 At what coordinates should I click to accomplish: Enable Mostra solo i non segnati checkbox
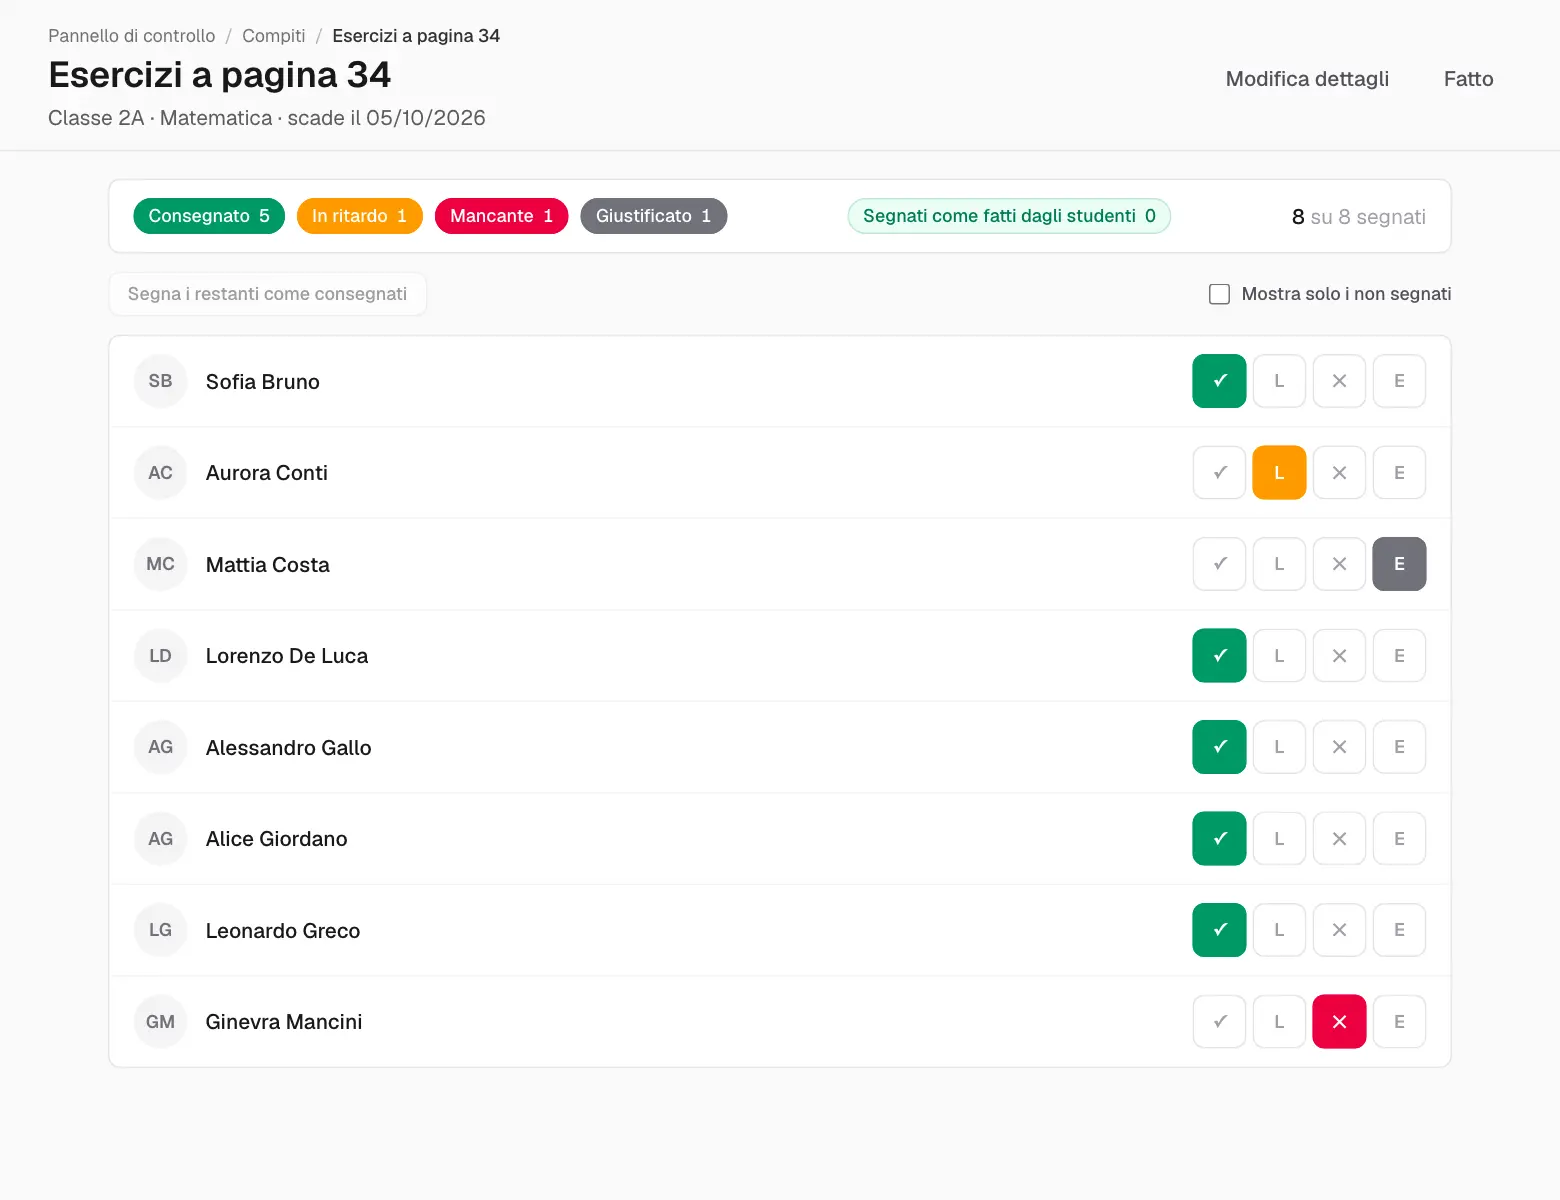coord(1219,294)
